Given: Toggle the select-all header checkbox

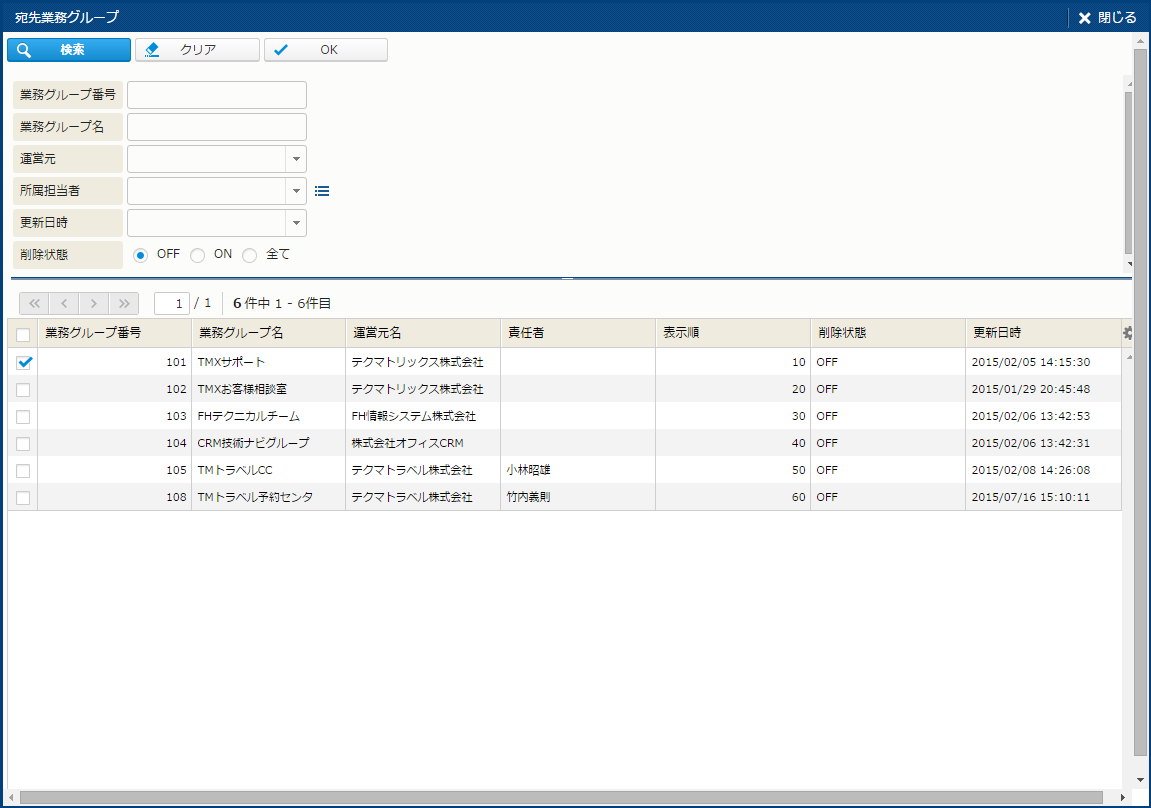Looking at the screenshot, I should (x=23, y=334).
